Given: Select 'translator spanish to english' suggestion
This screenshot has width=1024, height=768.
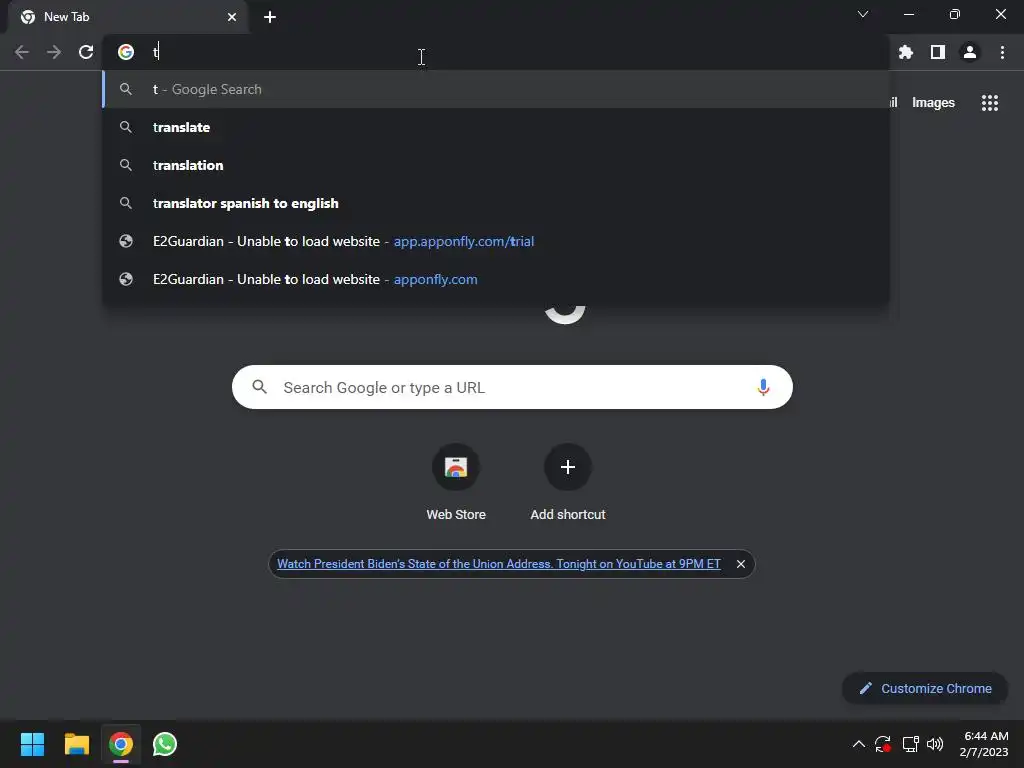Looking at the screenshot, I should tap(496, 203).
